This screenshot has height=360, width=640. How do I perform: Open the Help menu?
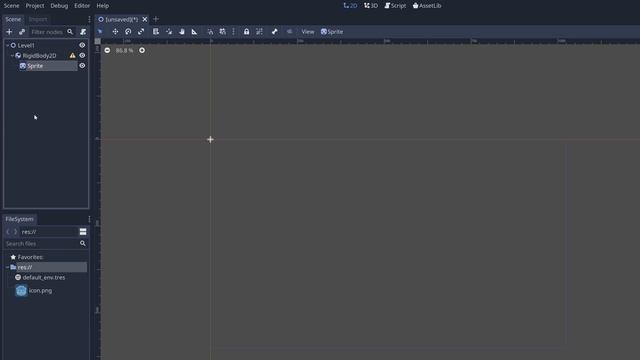102,6
